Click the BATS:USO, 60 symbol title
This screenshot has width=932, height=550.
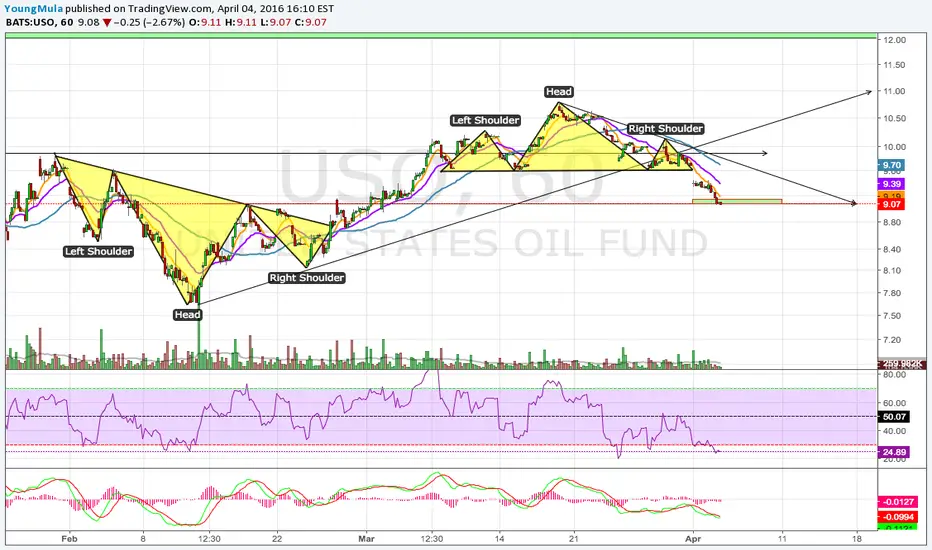coord(40,23)
